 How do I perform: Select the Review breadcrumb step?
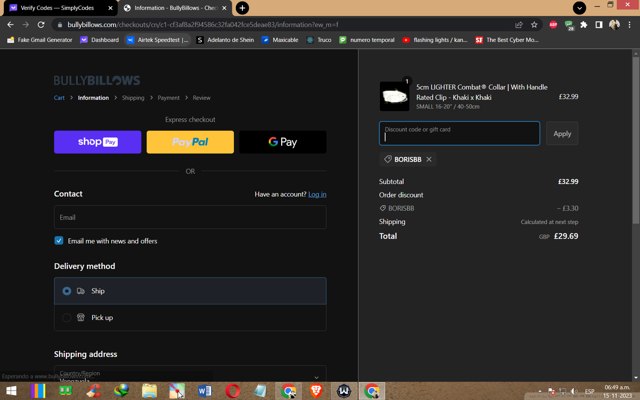point(202,98)
